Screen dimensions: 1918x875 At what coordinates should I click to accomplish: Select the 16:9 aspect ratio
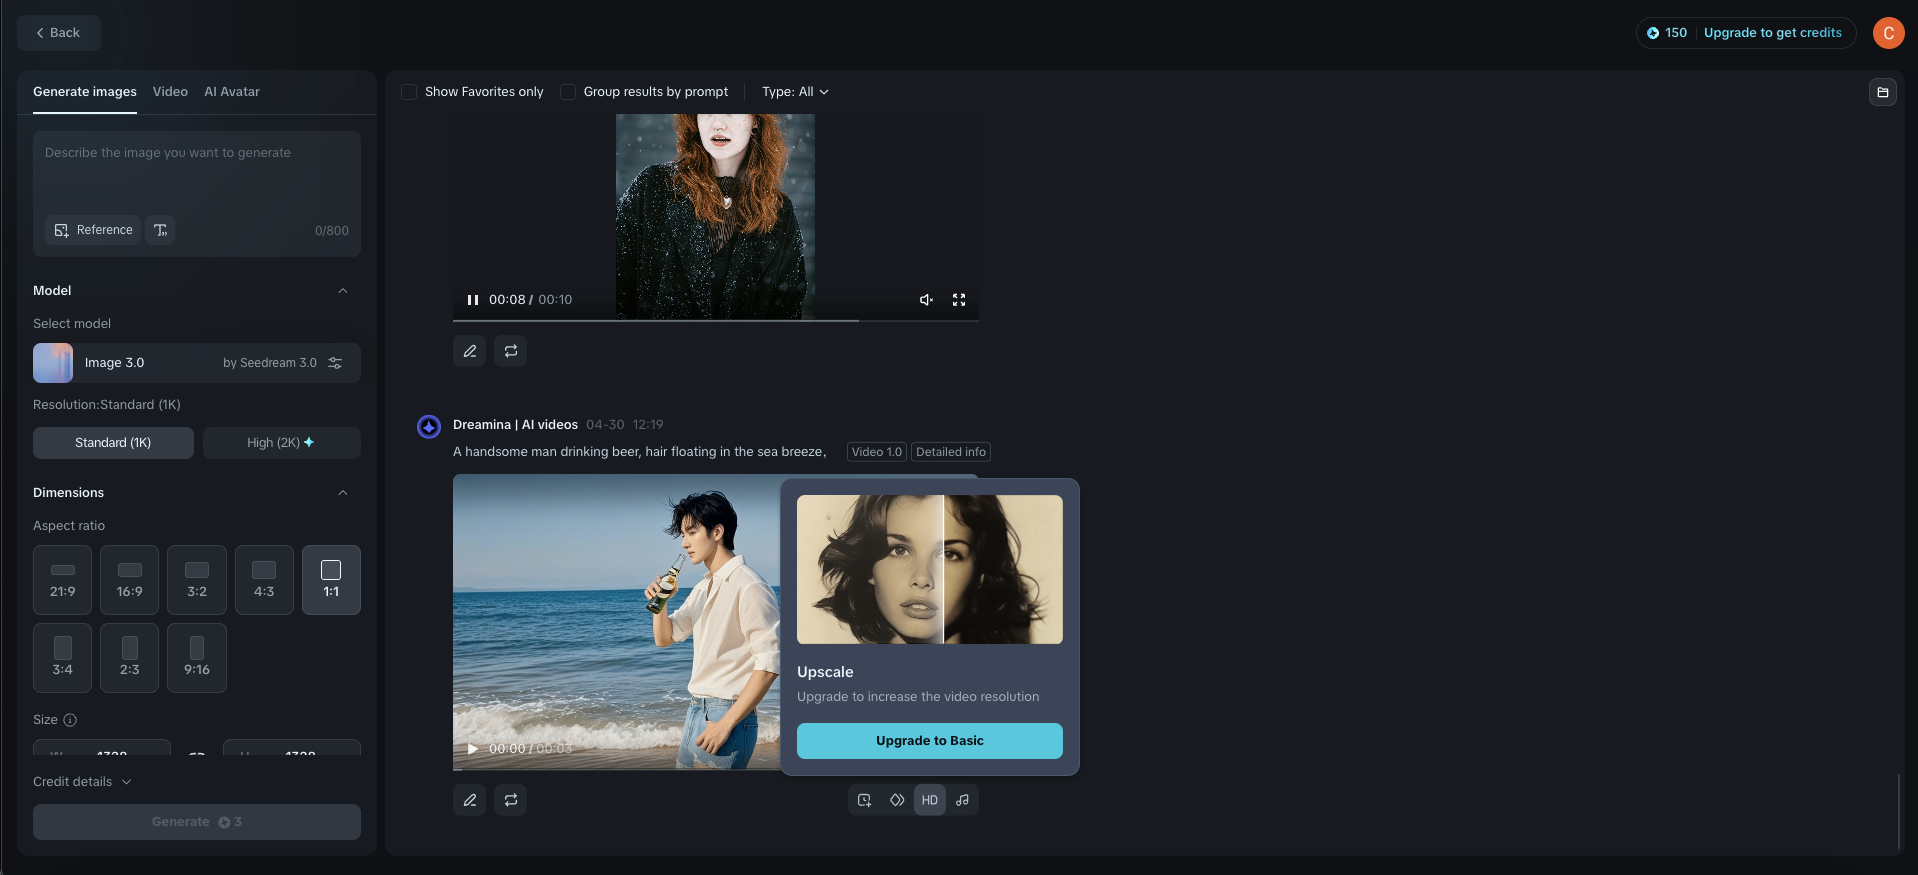coord(130,580)
